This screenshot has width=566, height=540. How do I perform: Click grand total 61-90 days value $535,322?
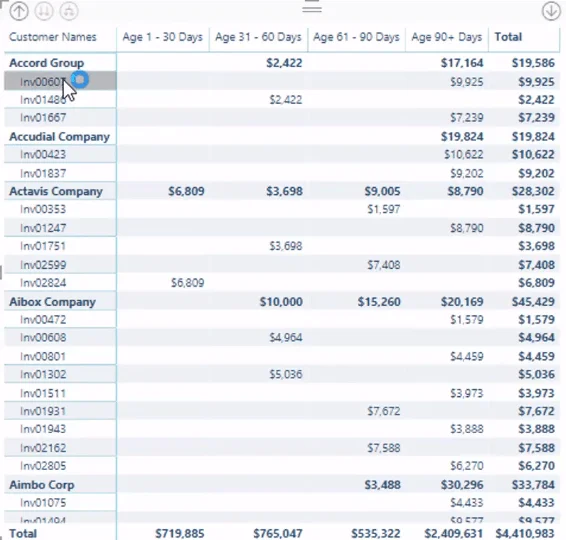tap(376, 533)
